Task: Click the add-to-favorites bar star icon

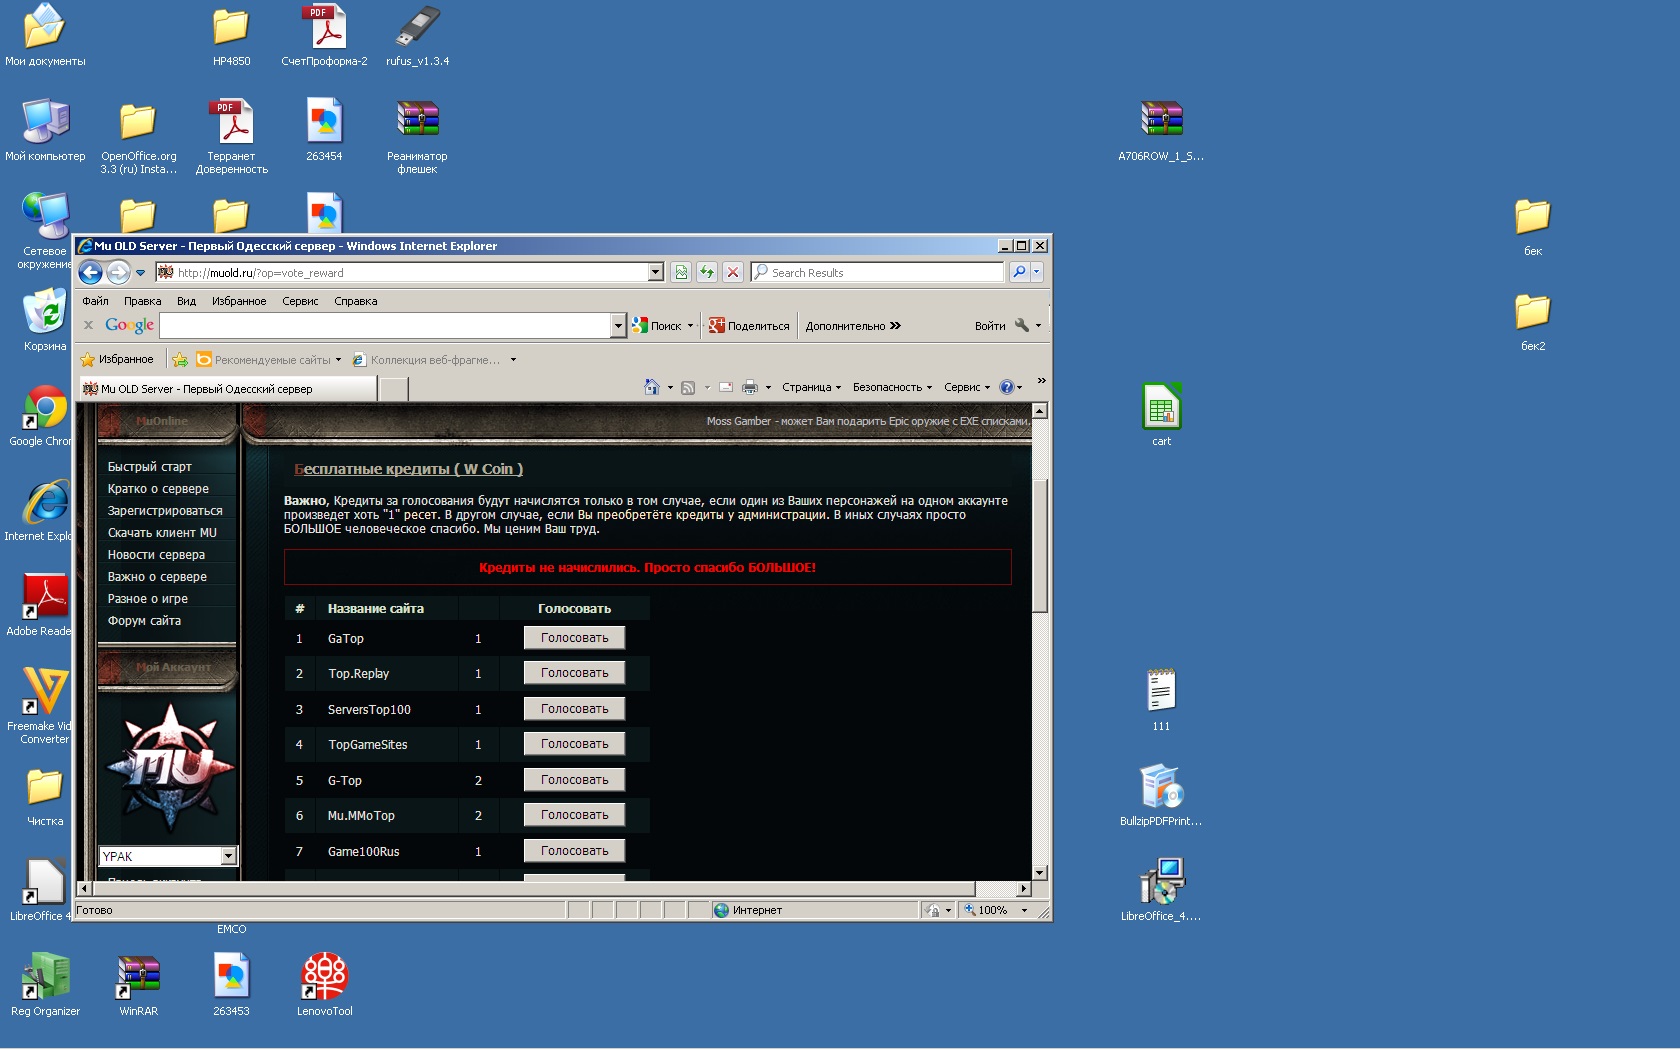Action: (x=180, y=360)
